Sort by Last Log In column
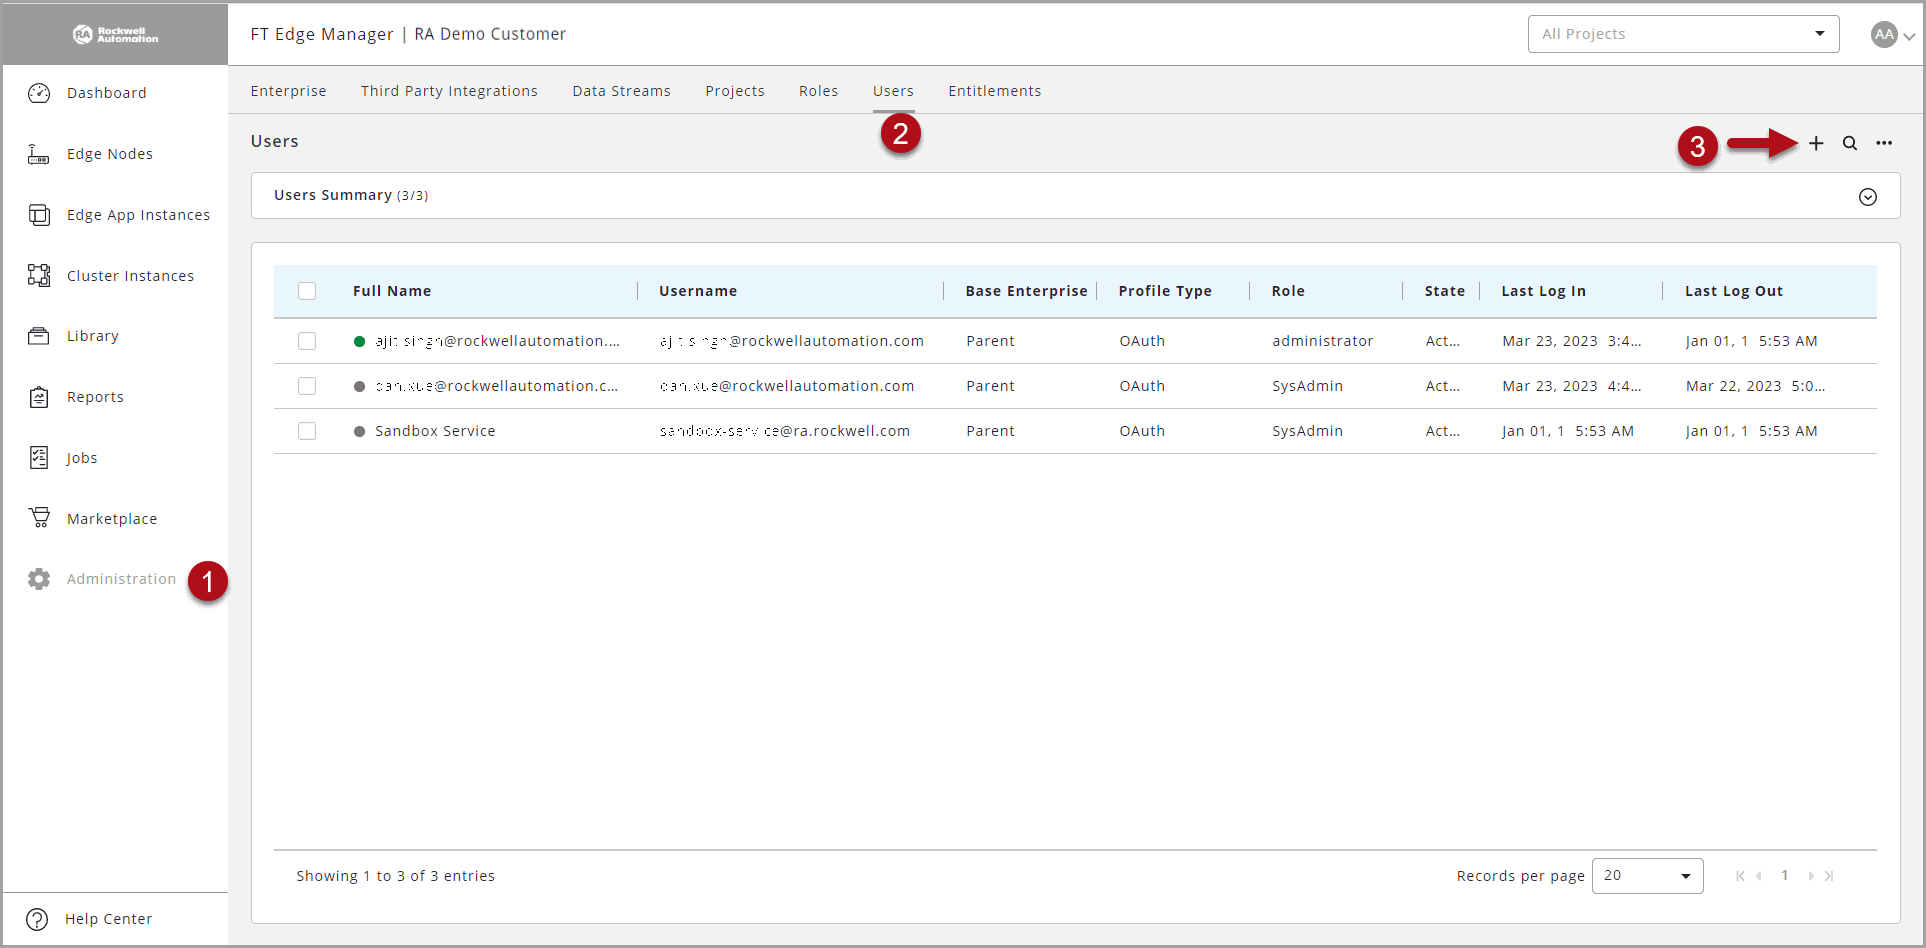Viewport: 1926px width, 948px height. pos(1543,291)
